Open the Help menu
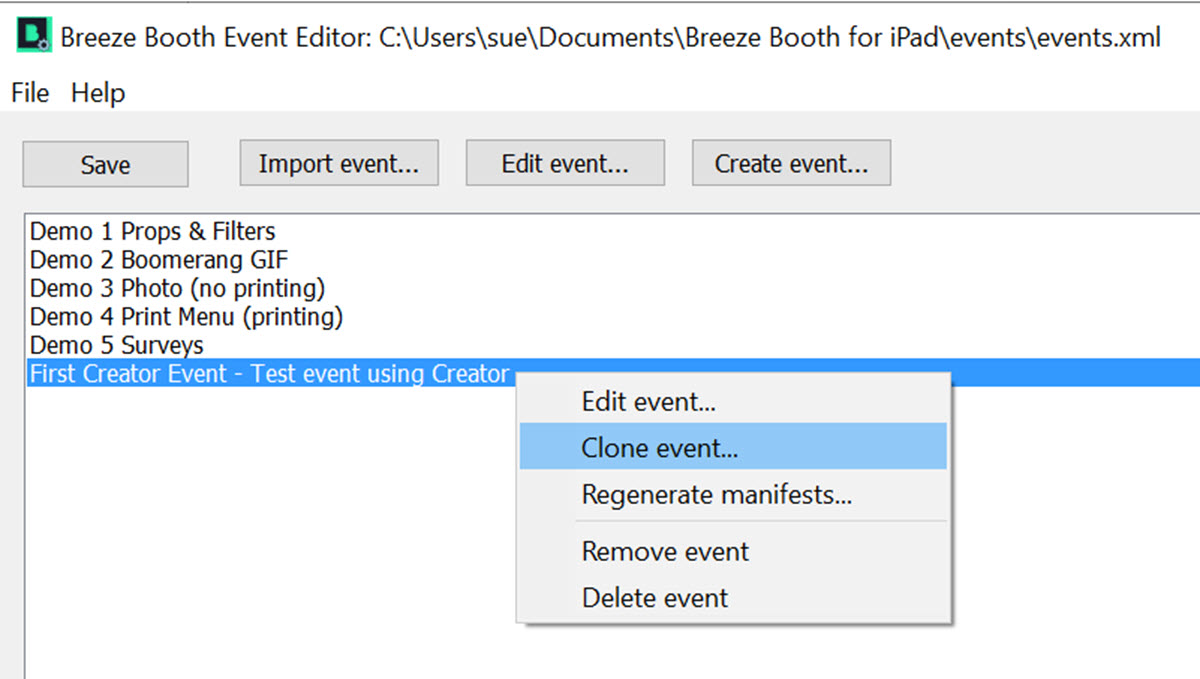The image size is (1200, 679). (x=98, y=93)
